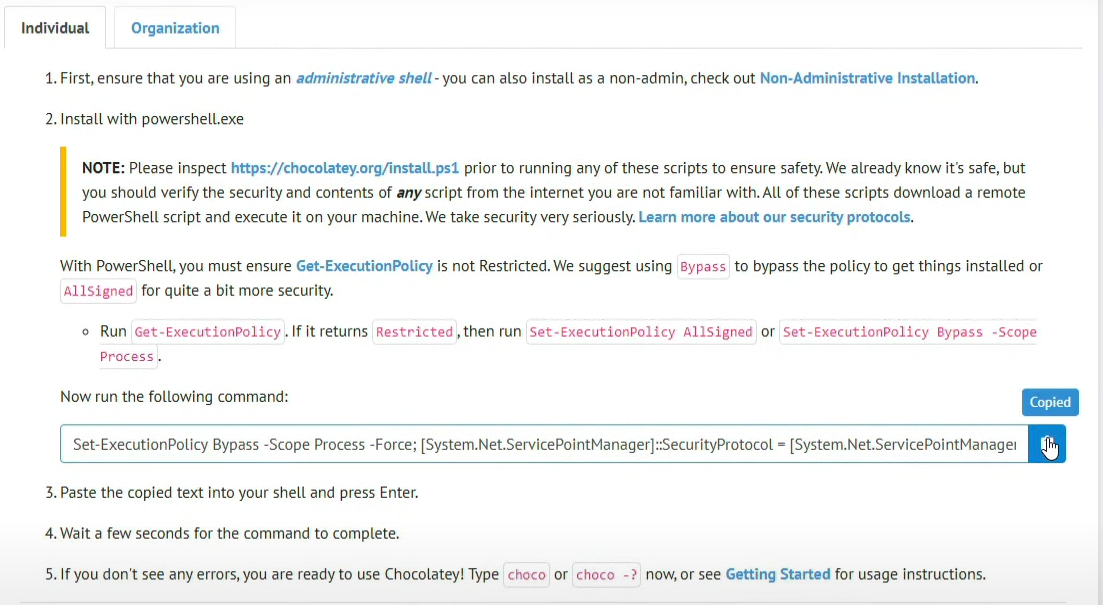Viewport: 1103px width, 605px height.
Task: Click the Copied tooltip label
Action: pos(1050,402)
